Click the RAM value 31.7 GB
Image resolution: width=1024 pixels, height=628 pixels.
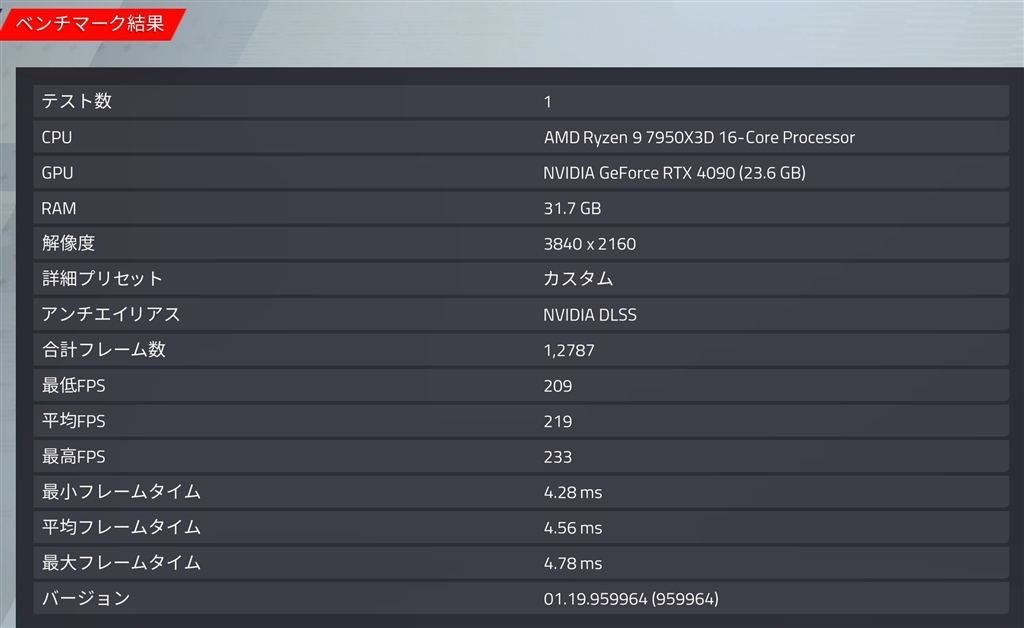point(573,208)
